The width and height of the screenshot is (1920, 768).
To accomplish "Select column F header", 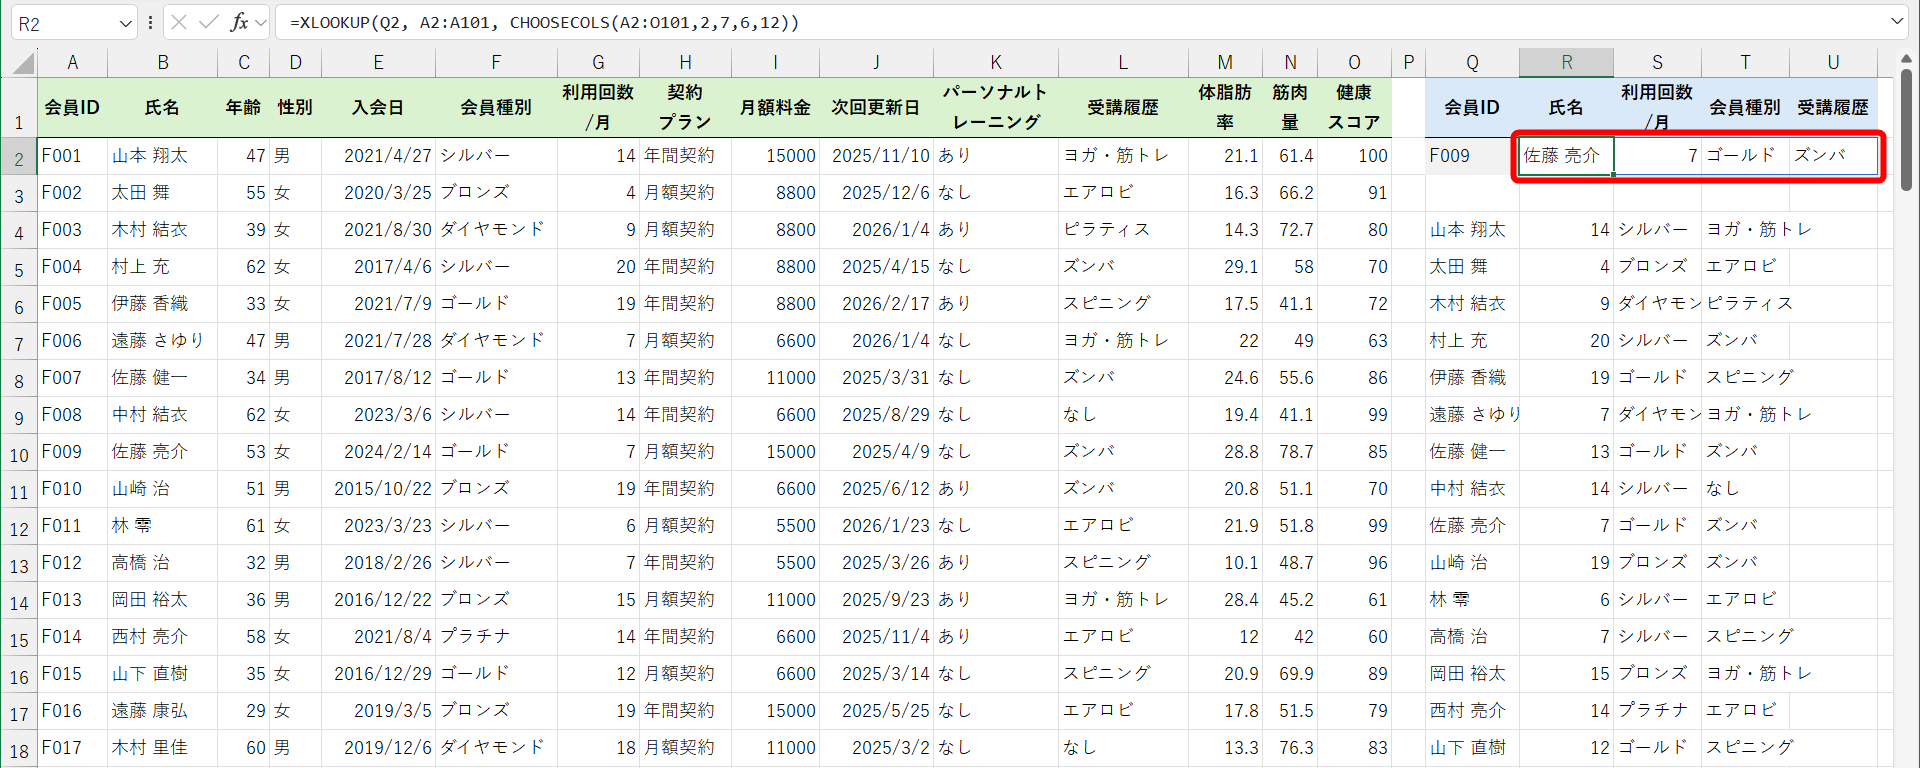I will 496,62.
